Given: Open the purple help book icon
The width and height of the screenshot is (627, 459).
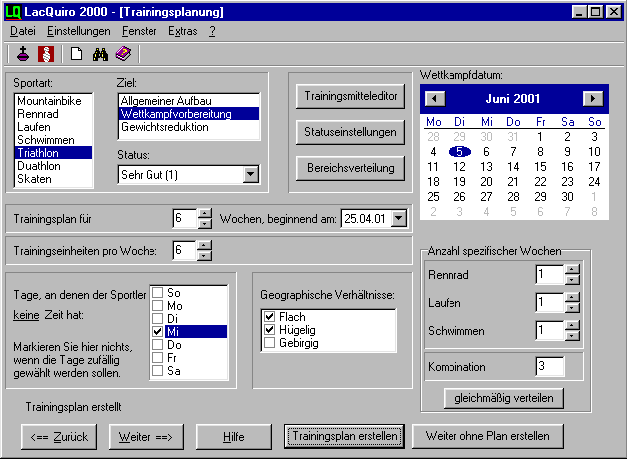Looking at the screenshot, I should [122, 54].
